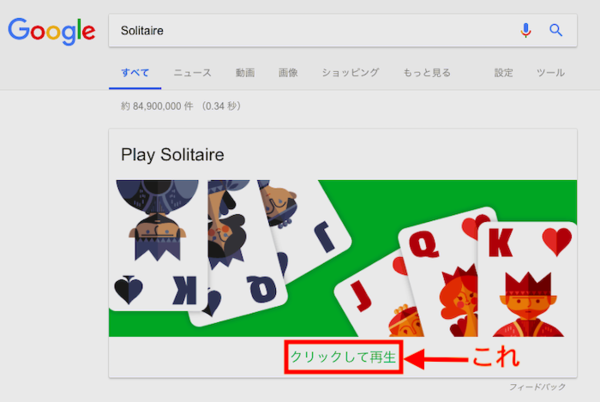This screenshot has width=600, height=402.
Task: Go to the ショッピング tab
Action: point(350,73)
